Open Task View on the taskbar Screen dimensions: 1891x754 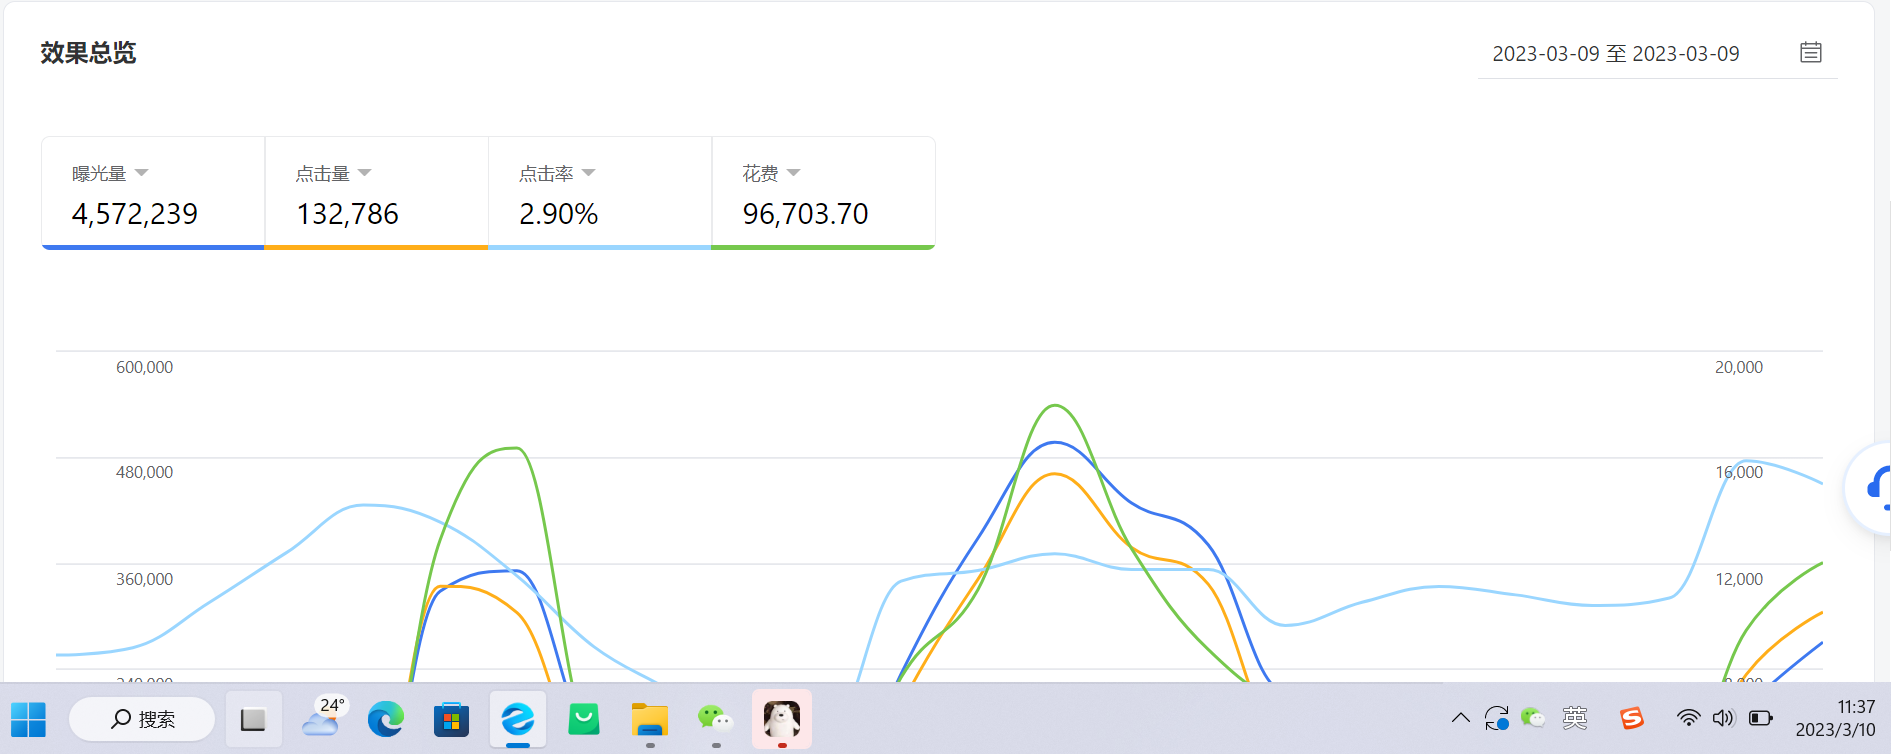coord(253,719)
